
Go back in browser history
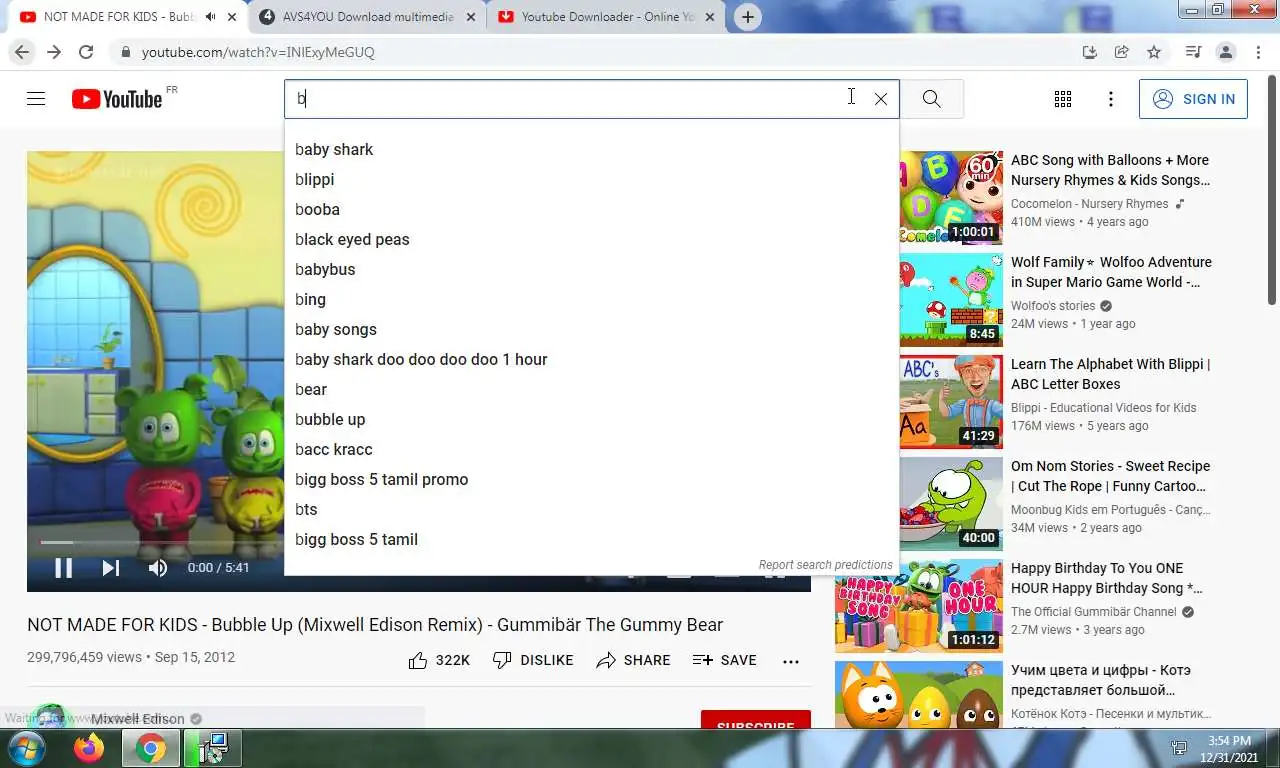22,52
